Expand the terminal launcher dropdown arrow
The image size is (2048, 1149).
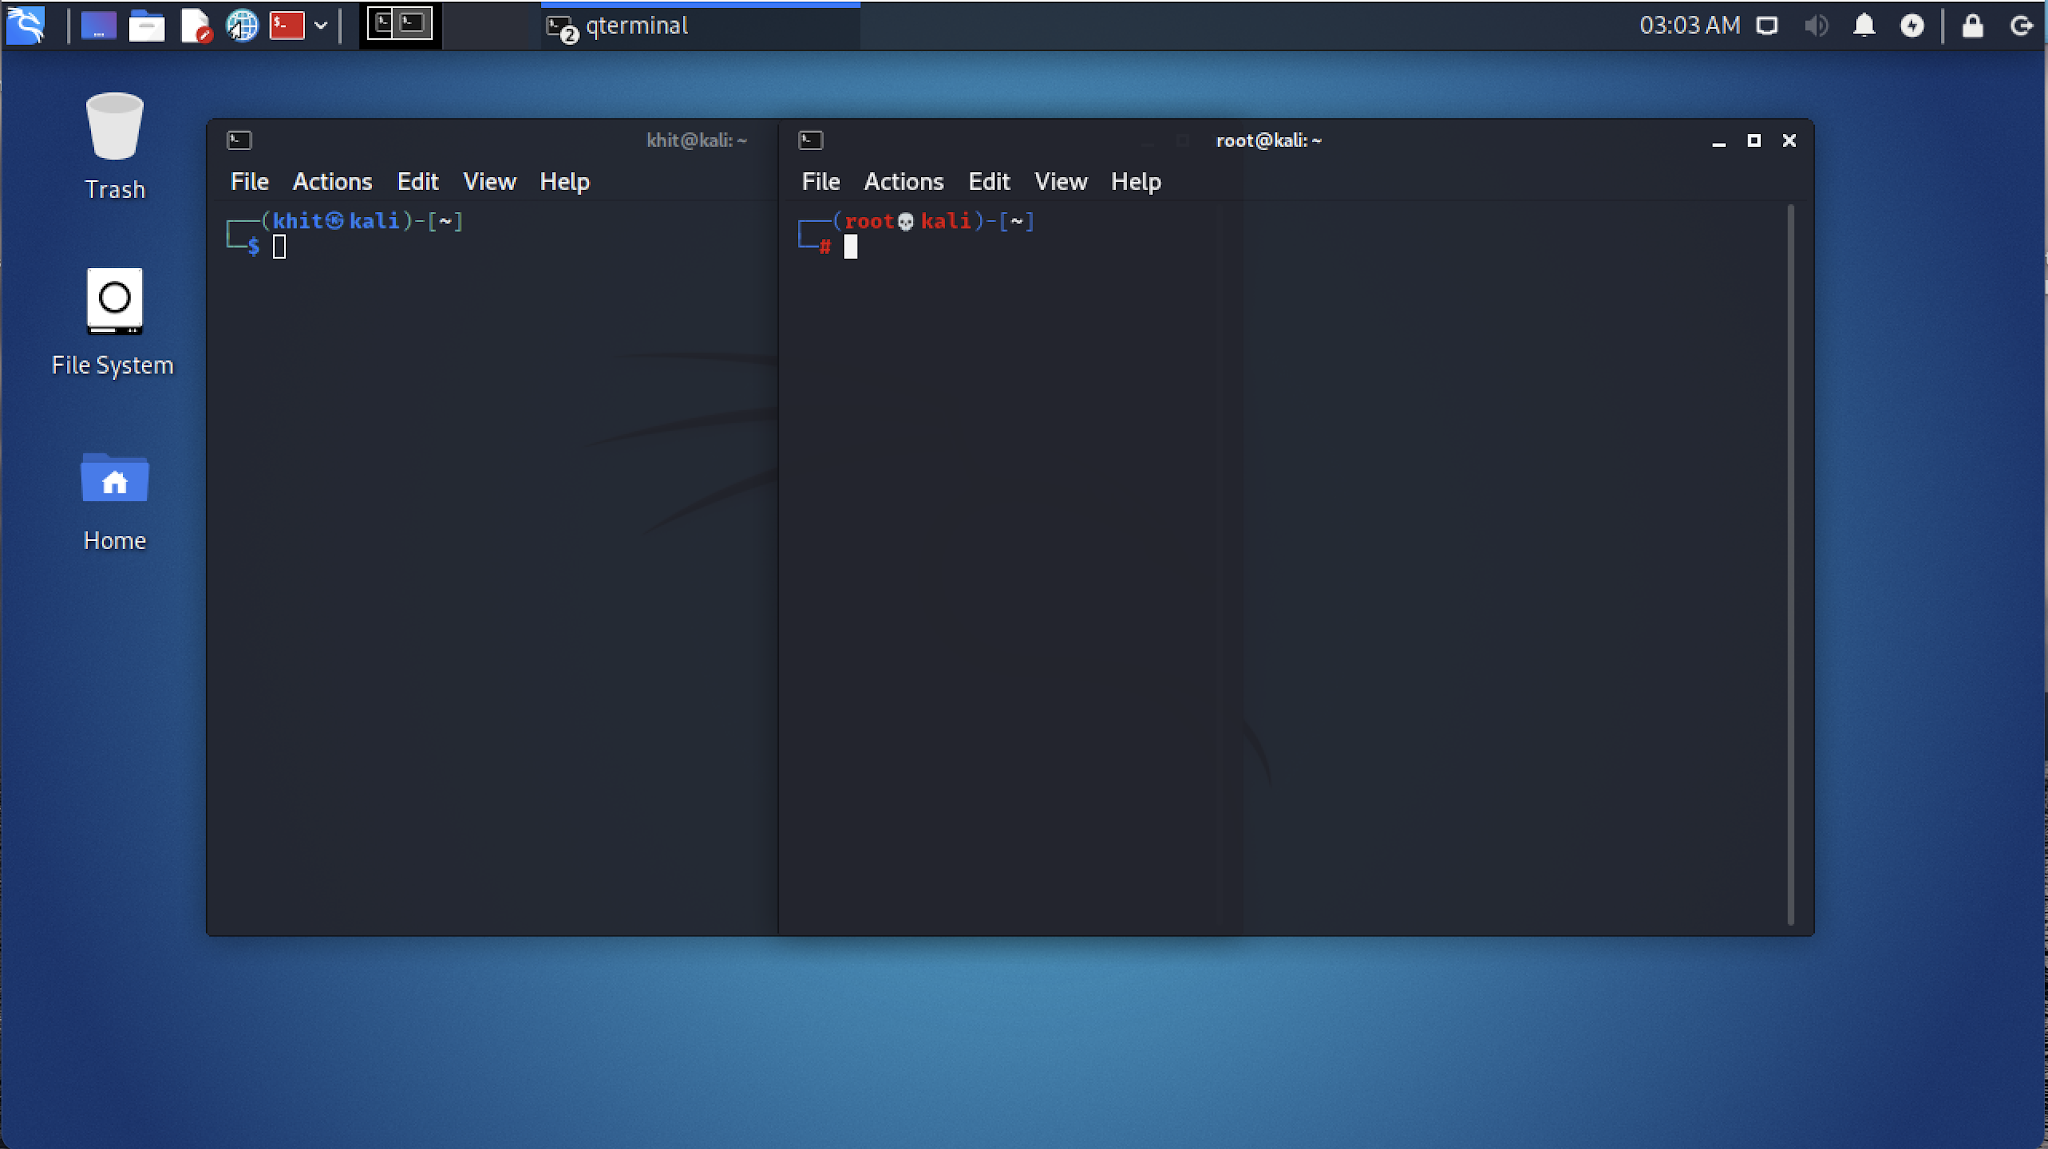pyautogui.click(x=321, y=25)
